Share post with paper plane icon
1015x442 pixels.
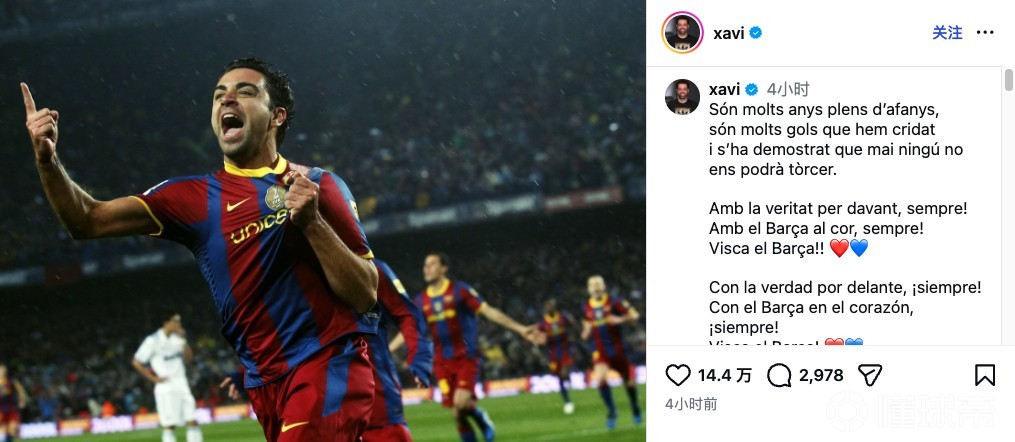click(870, 375)
